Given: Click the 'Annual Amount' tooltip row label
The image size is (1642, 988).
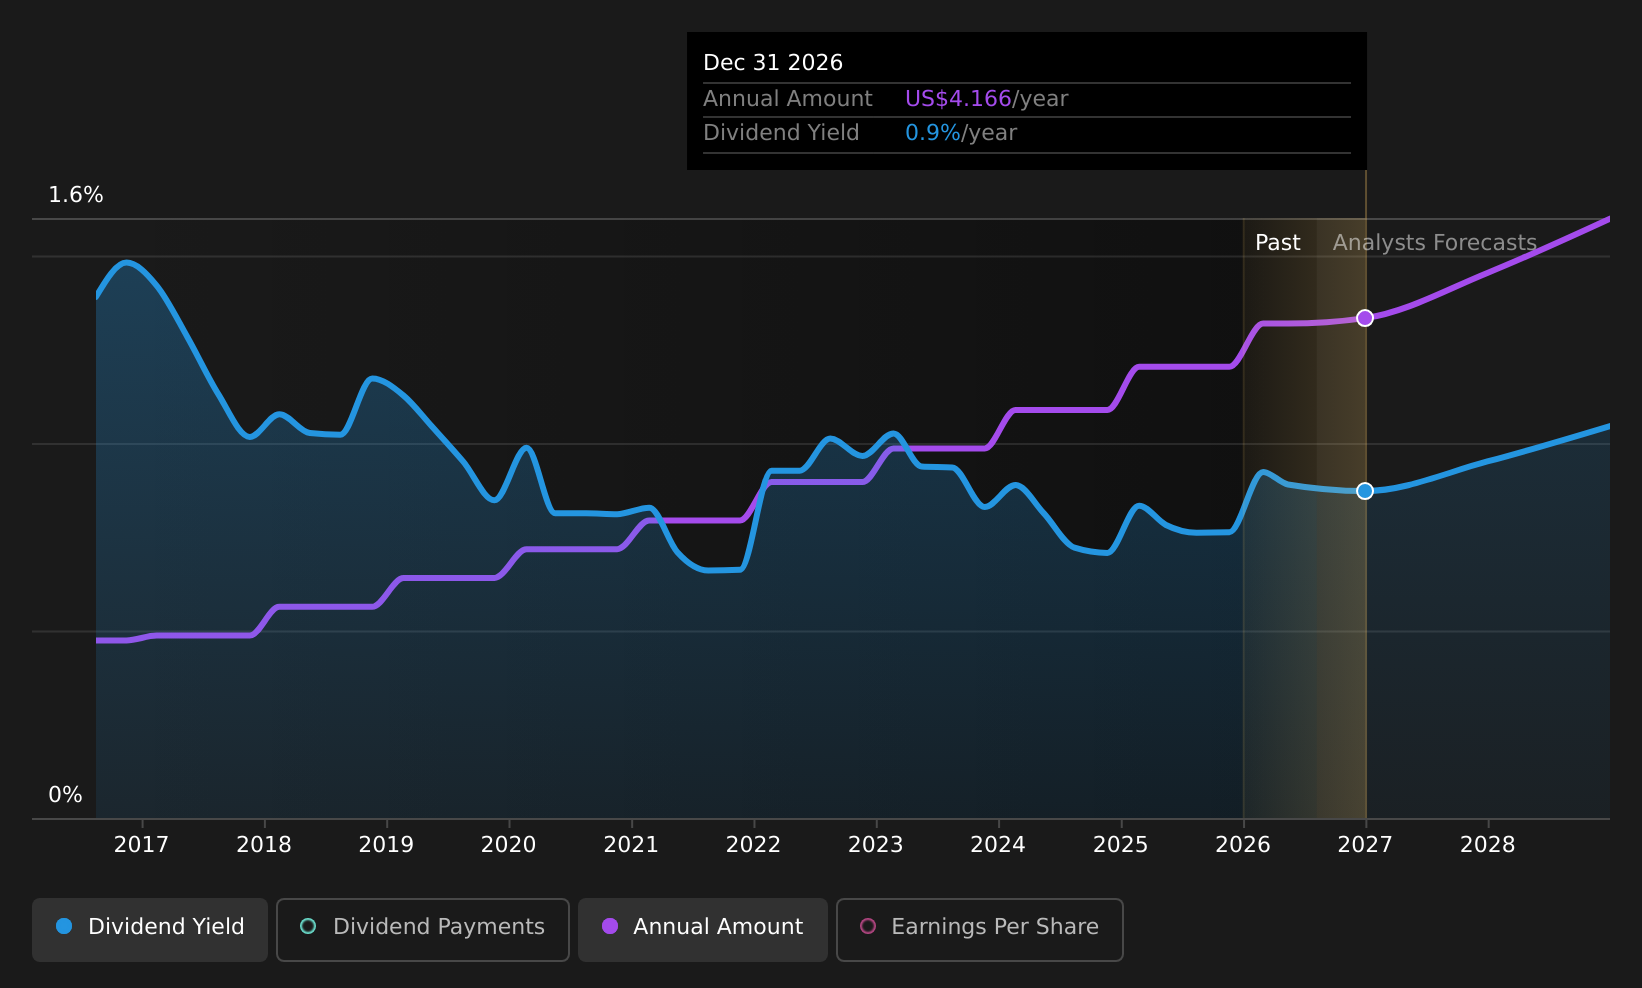Looking at the screenshot, I should pos(788,99).
